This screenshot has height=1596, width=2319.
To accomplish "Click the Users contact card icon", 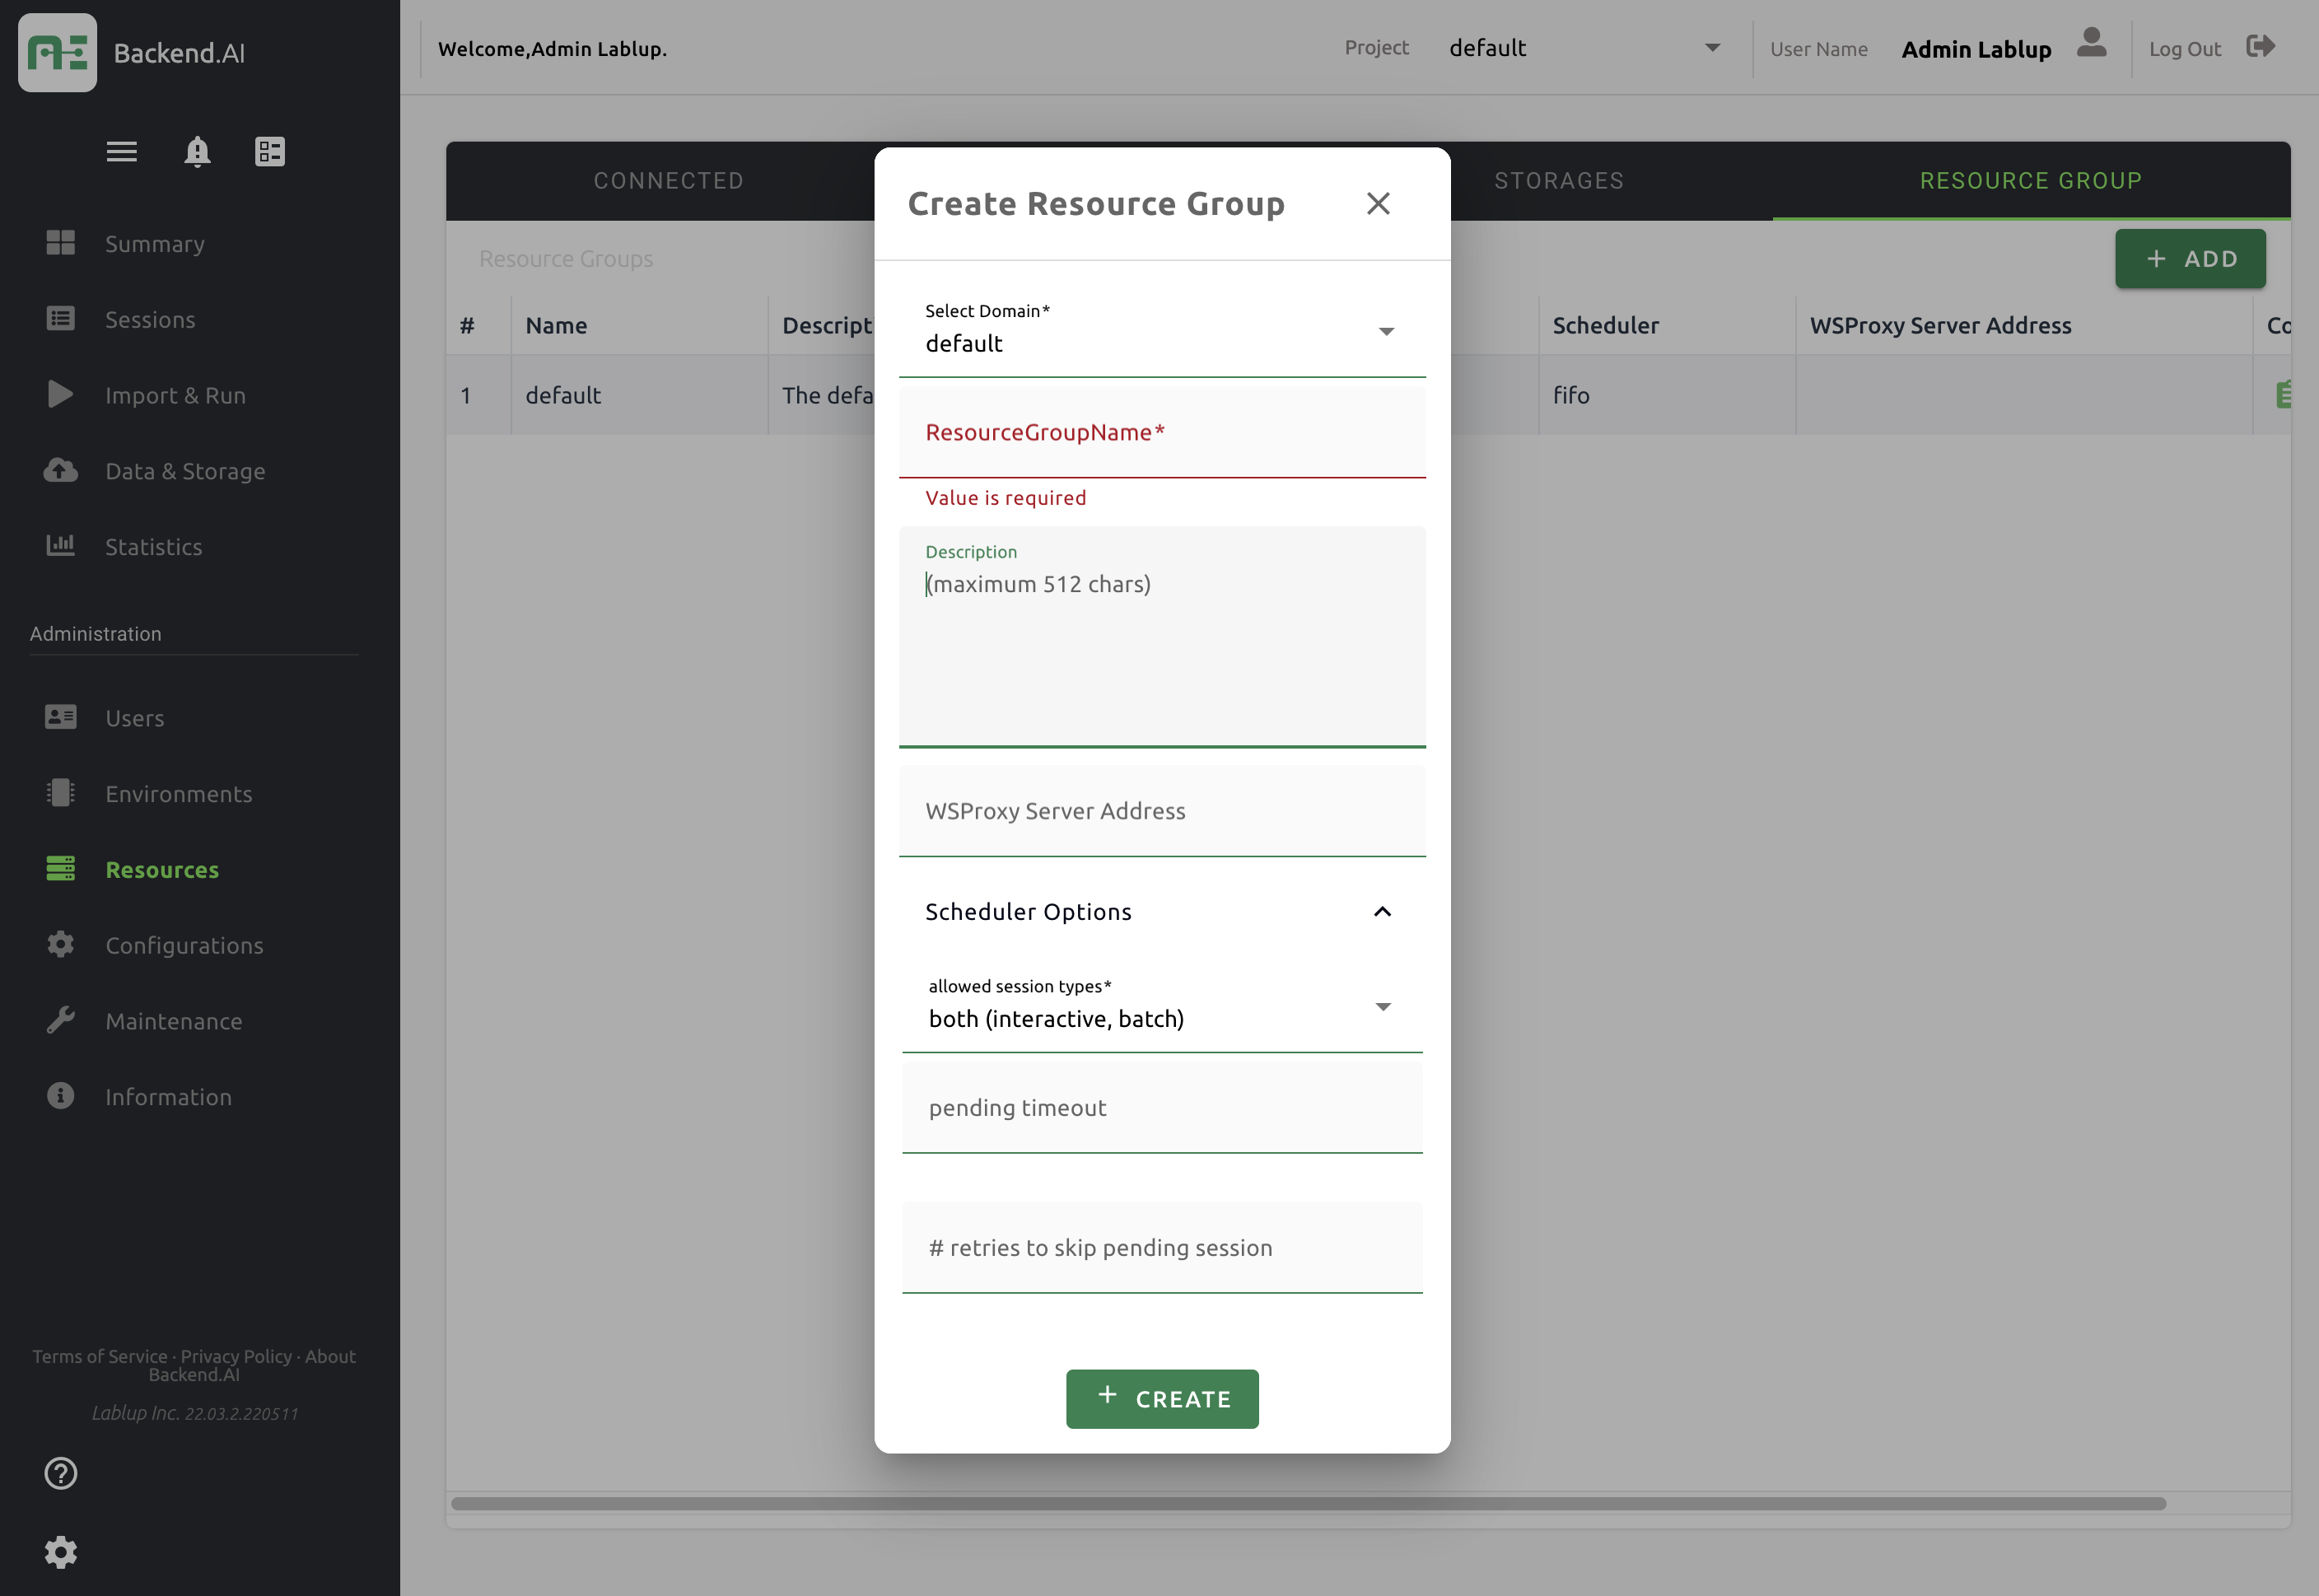I will [x=61, y=717].
